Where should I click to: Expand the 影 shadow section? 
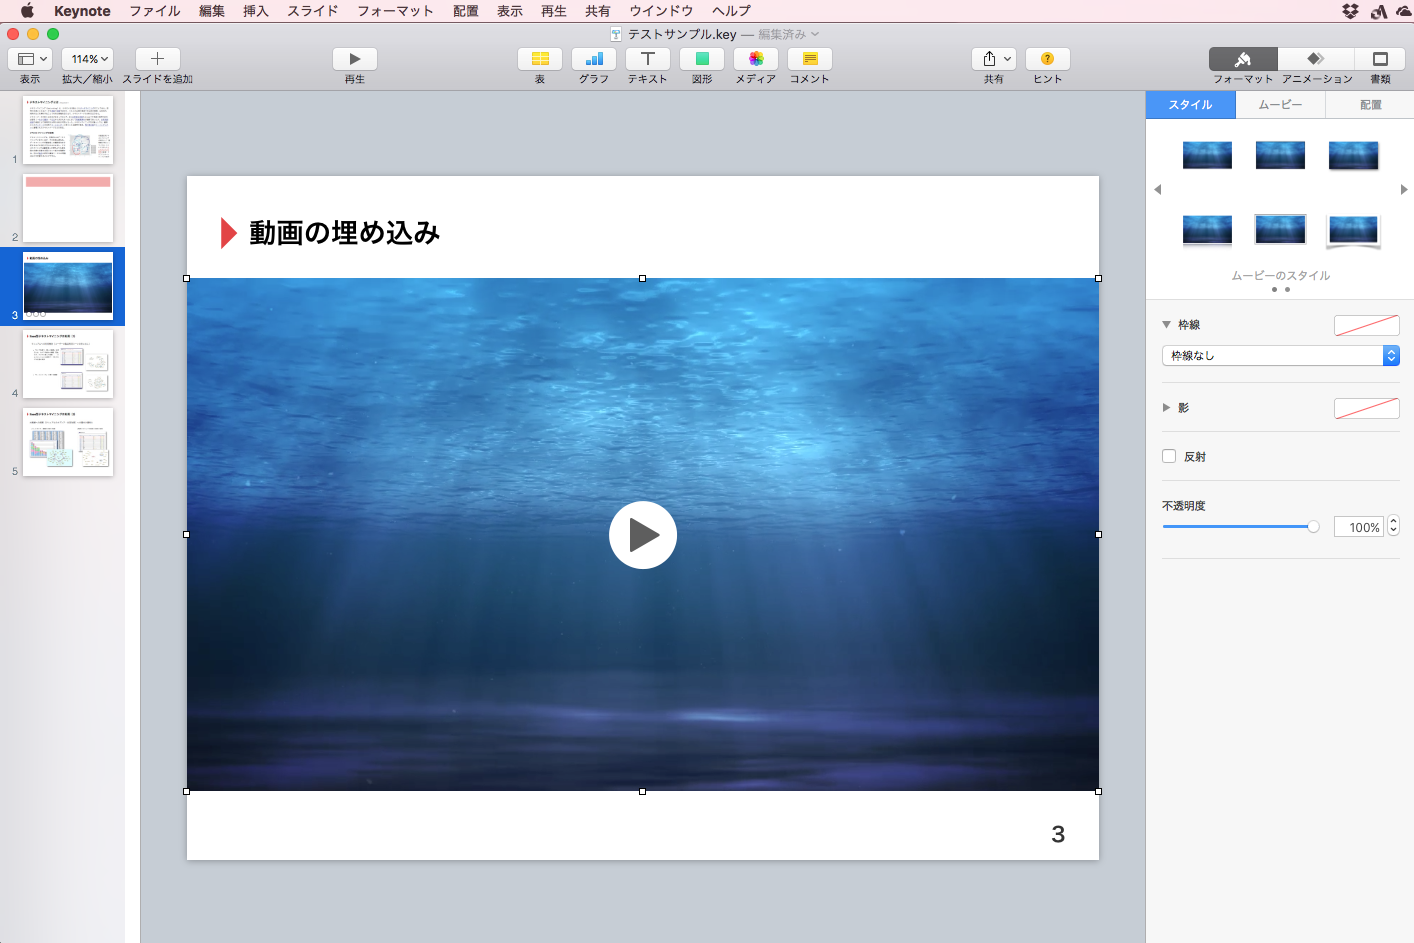[1166, 408]
